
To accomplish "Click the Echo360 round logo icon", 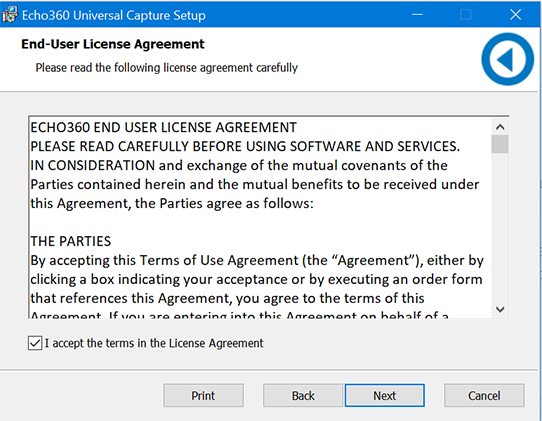I will pyautogui.click(x=507, y=59).
